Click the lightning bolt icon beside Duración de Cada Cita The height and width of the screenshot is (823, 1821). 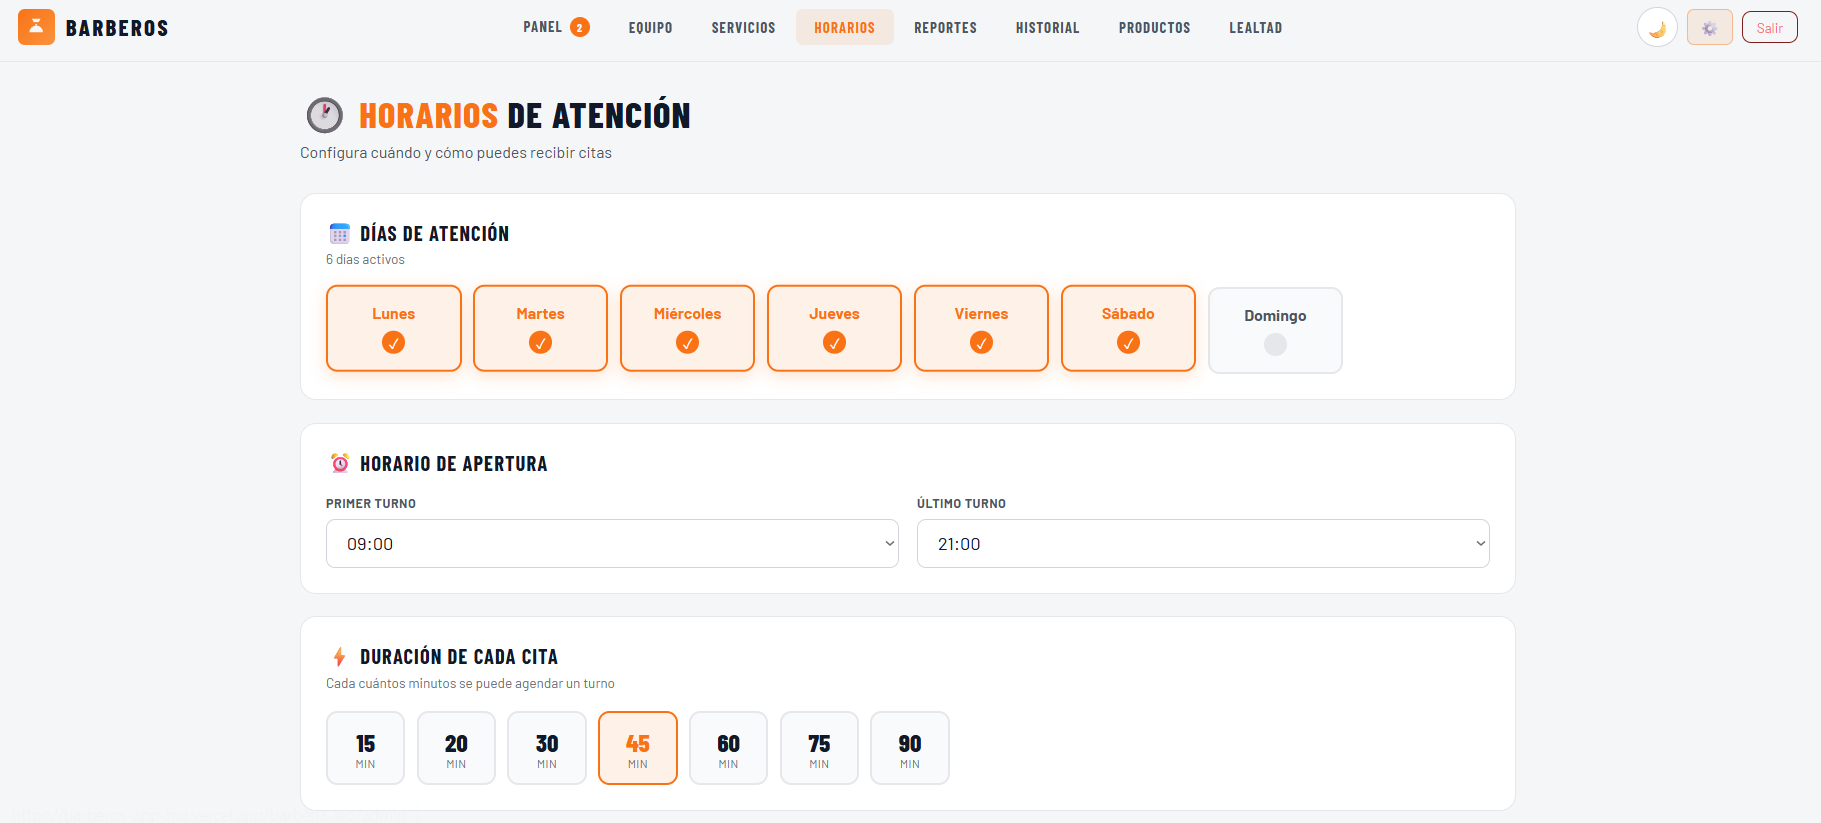(339, 657)
